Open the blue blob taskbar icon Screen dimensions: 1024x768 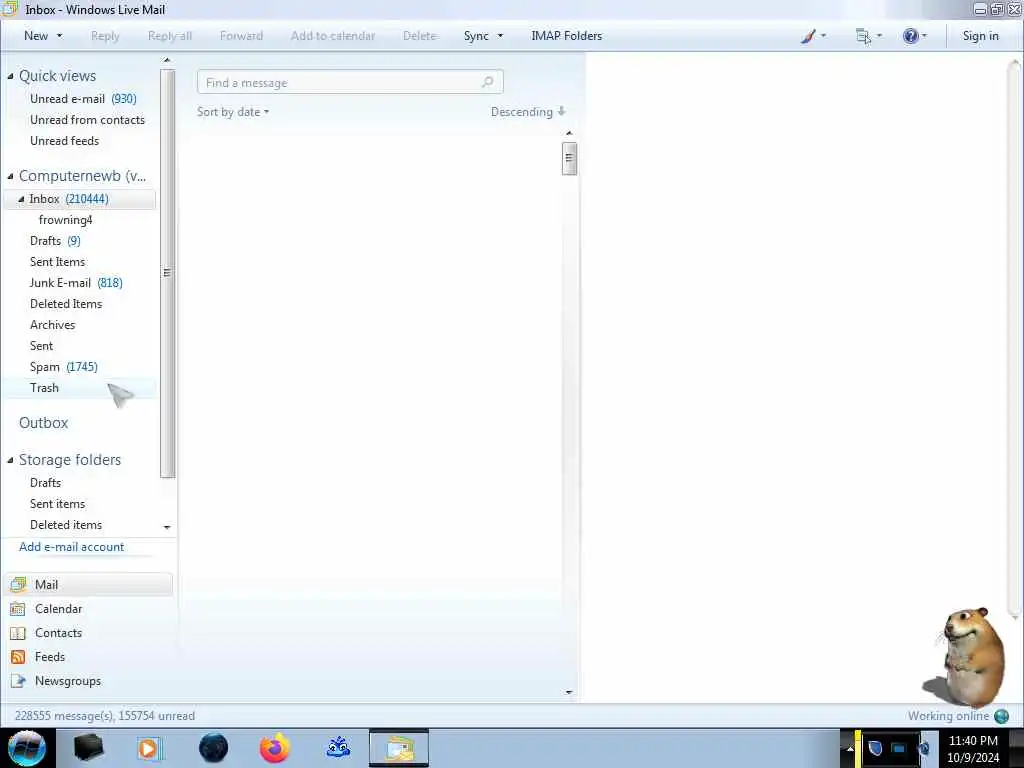pos(338,748)
